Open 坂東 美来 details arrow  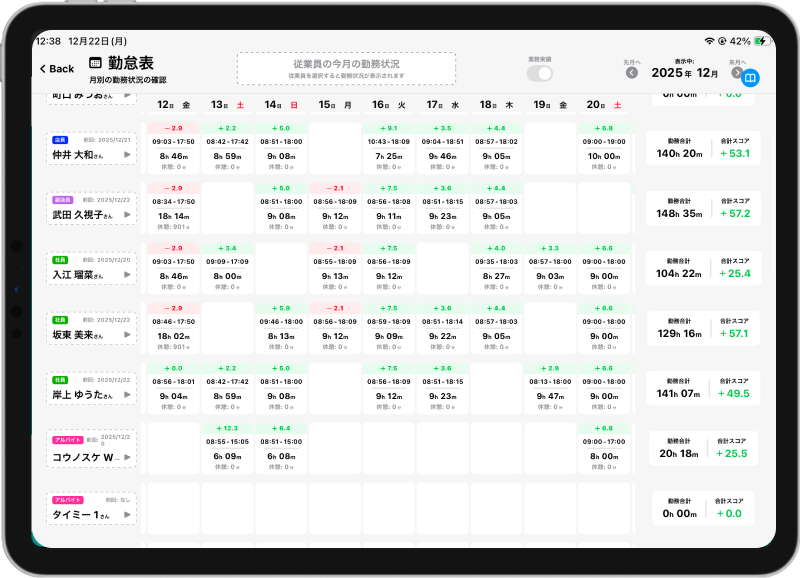pyautogui.click(x=127, y=334)
